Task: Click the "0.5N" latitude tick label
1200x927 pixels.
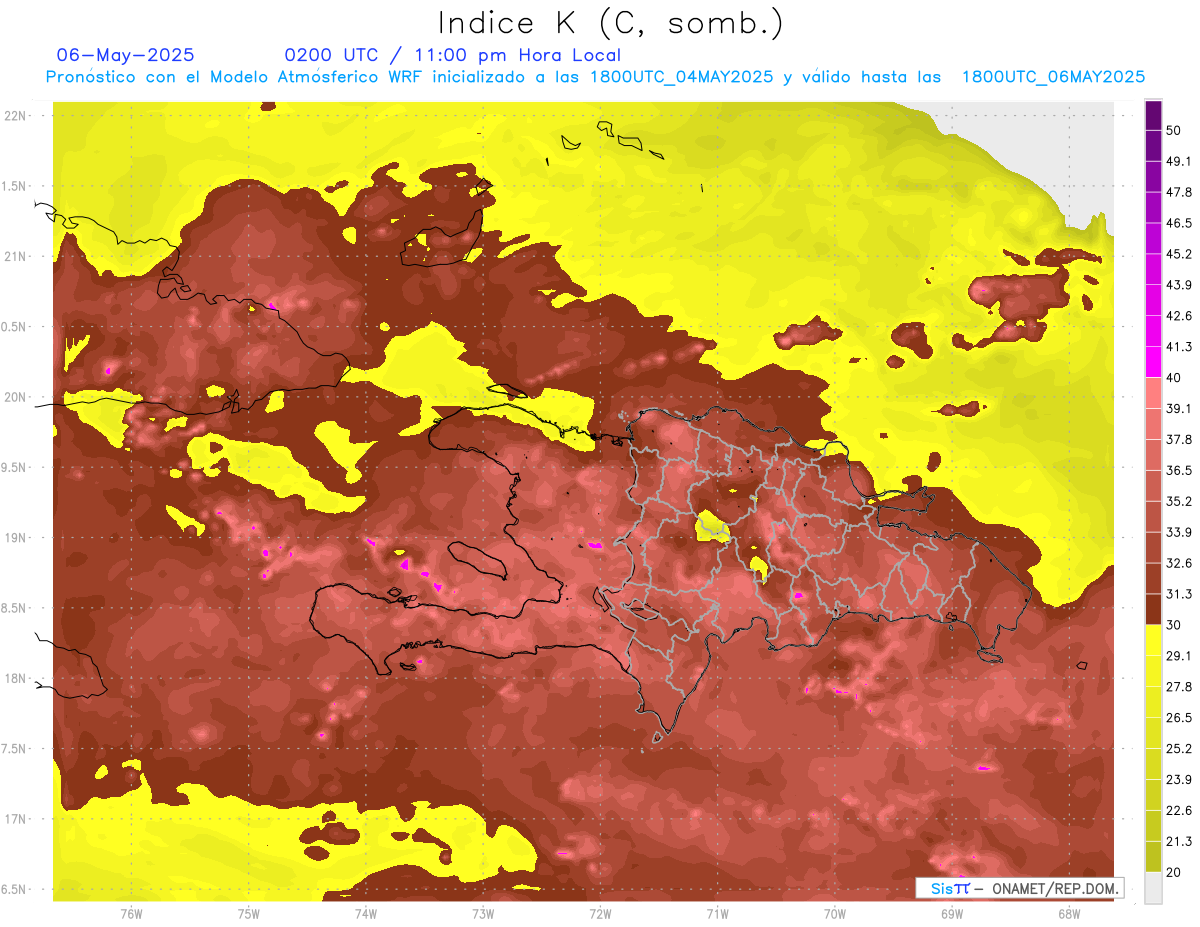Action: (15, 327)
